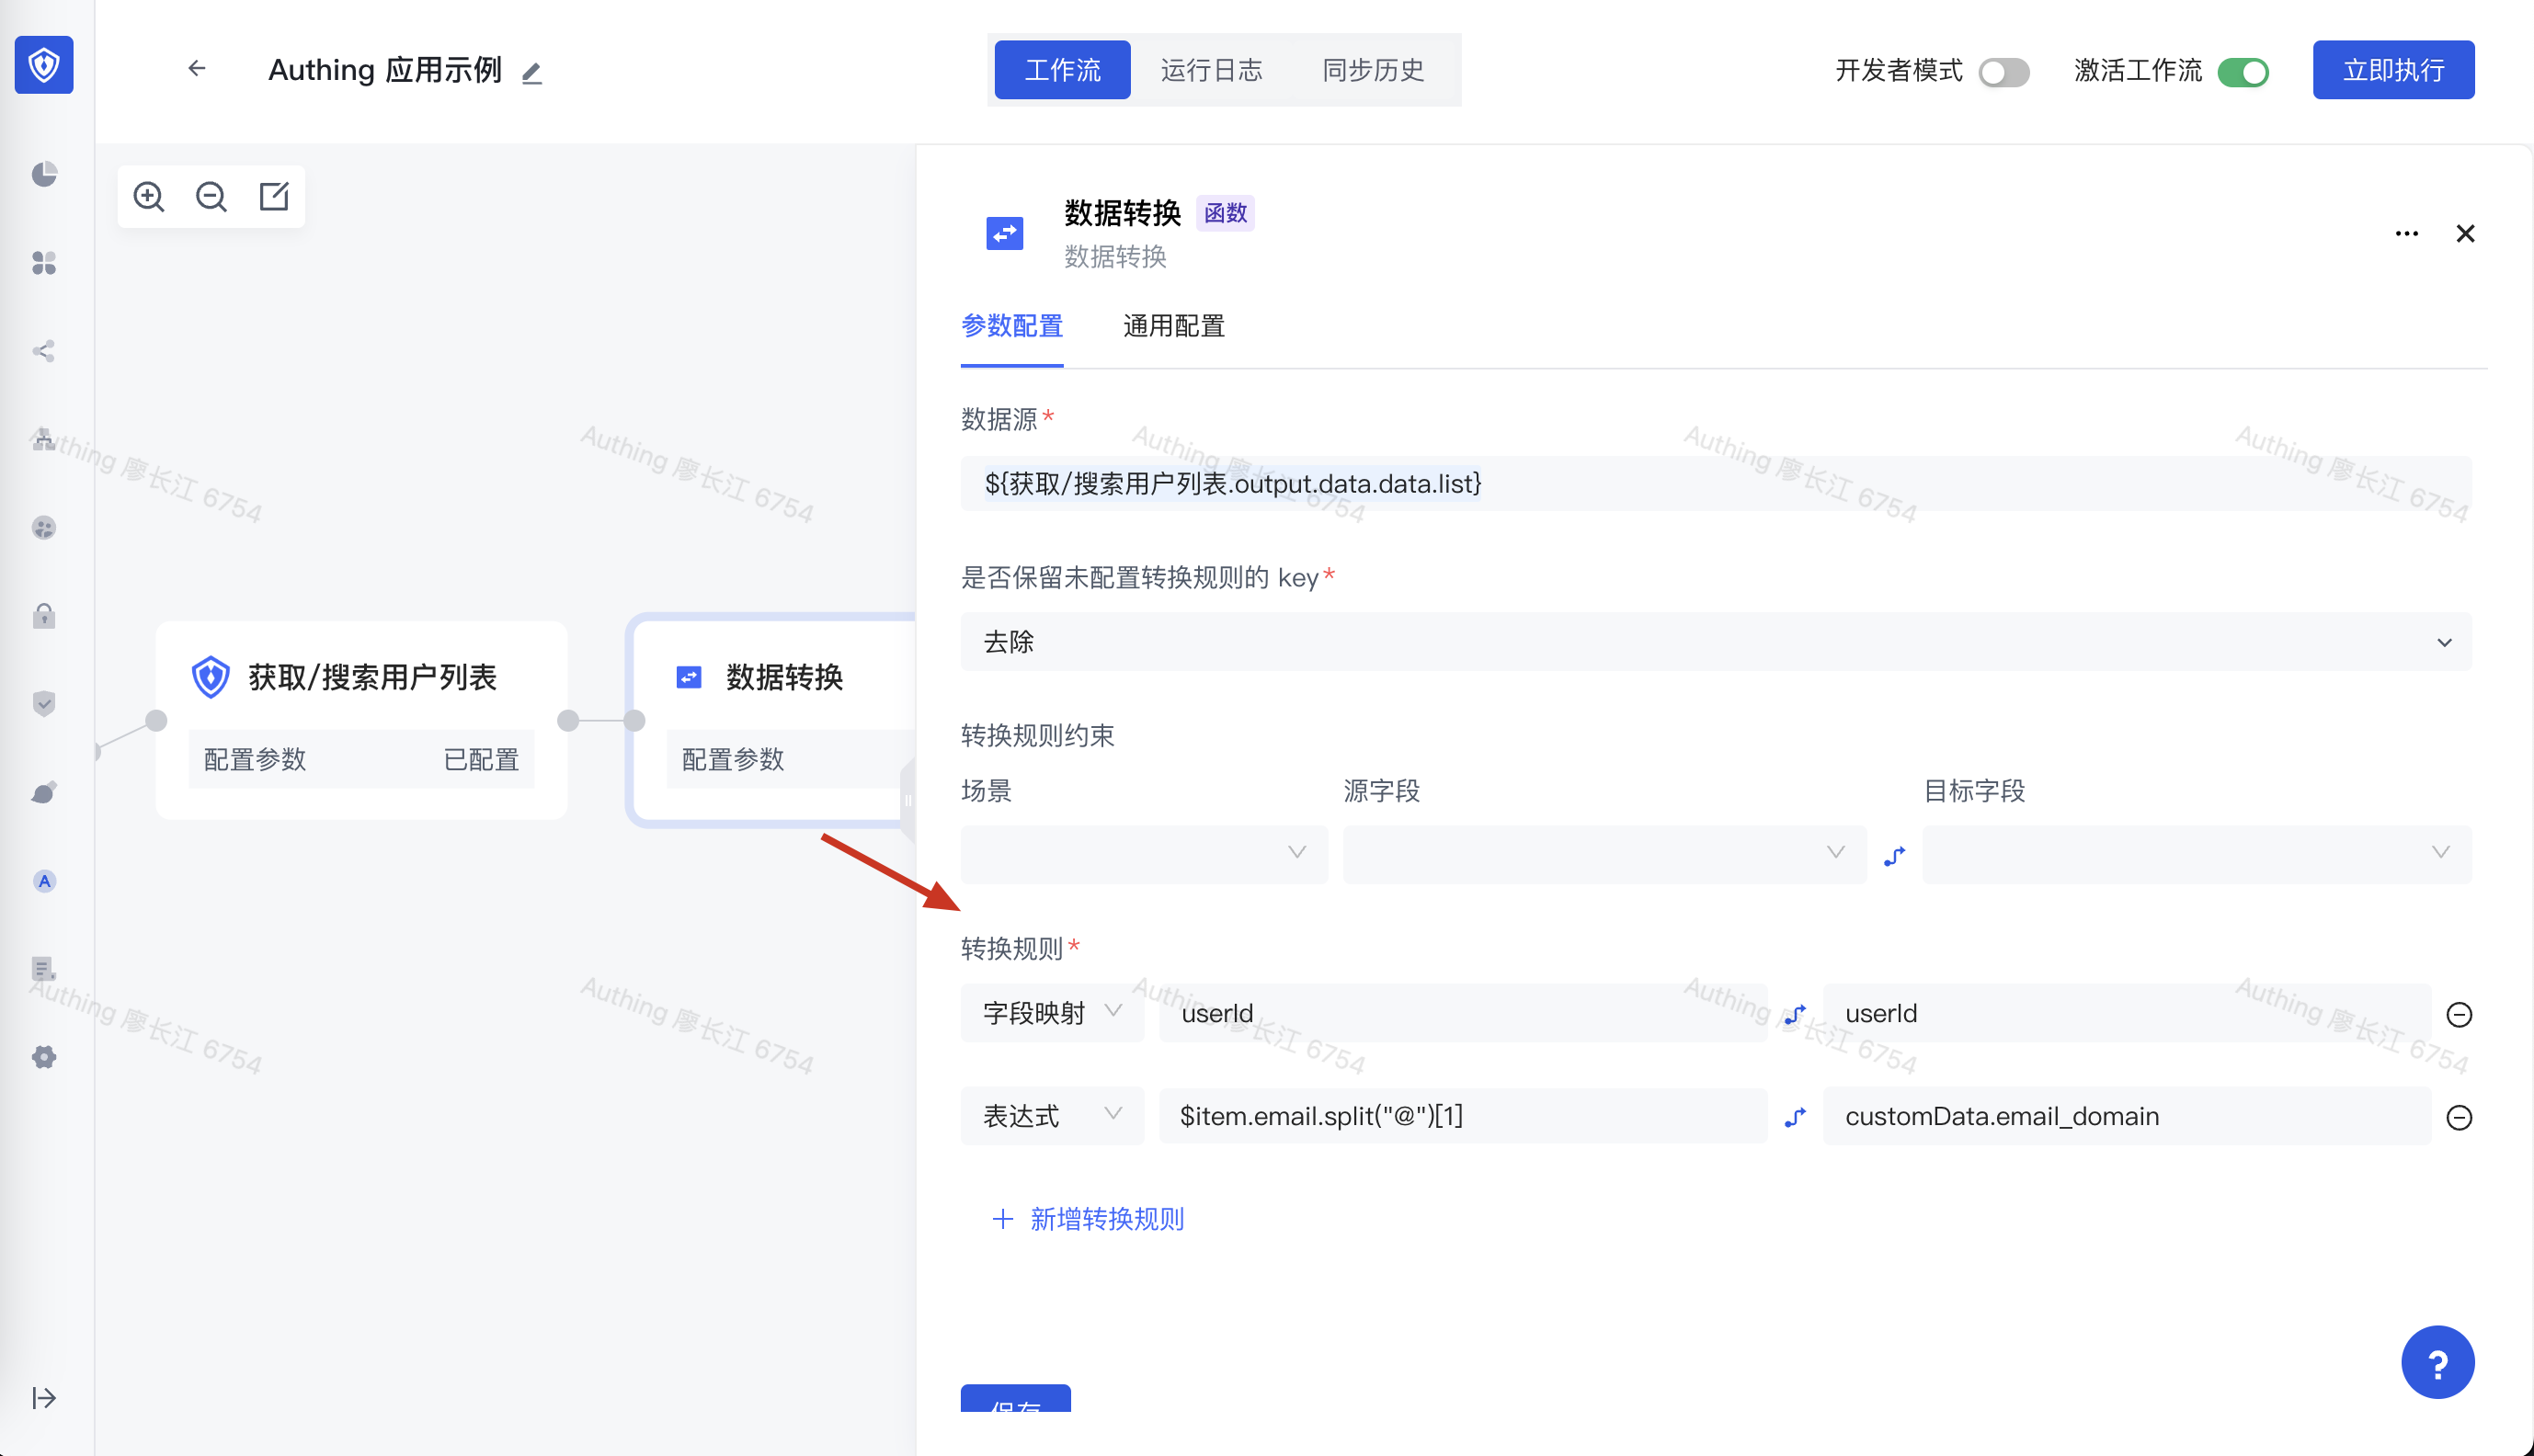The width and height of the screenshot is (2534, 1456).
Task: Click the canvas edit note icon
Action: point(274,196)
